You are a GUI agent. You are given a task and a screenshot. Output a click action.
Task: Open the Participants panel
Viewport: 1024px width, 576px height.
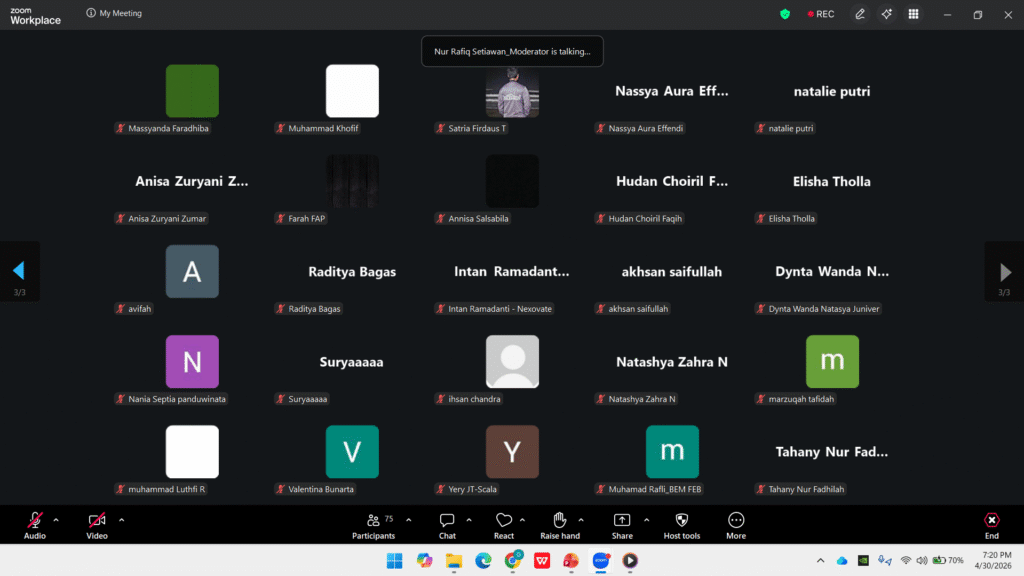click(x=374, y=525)
